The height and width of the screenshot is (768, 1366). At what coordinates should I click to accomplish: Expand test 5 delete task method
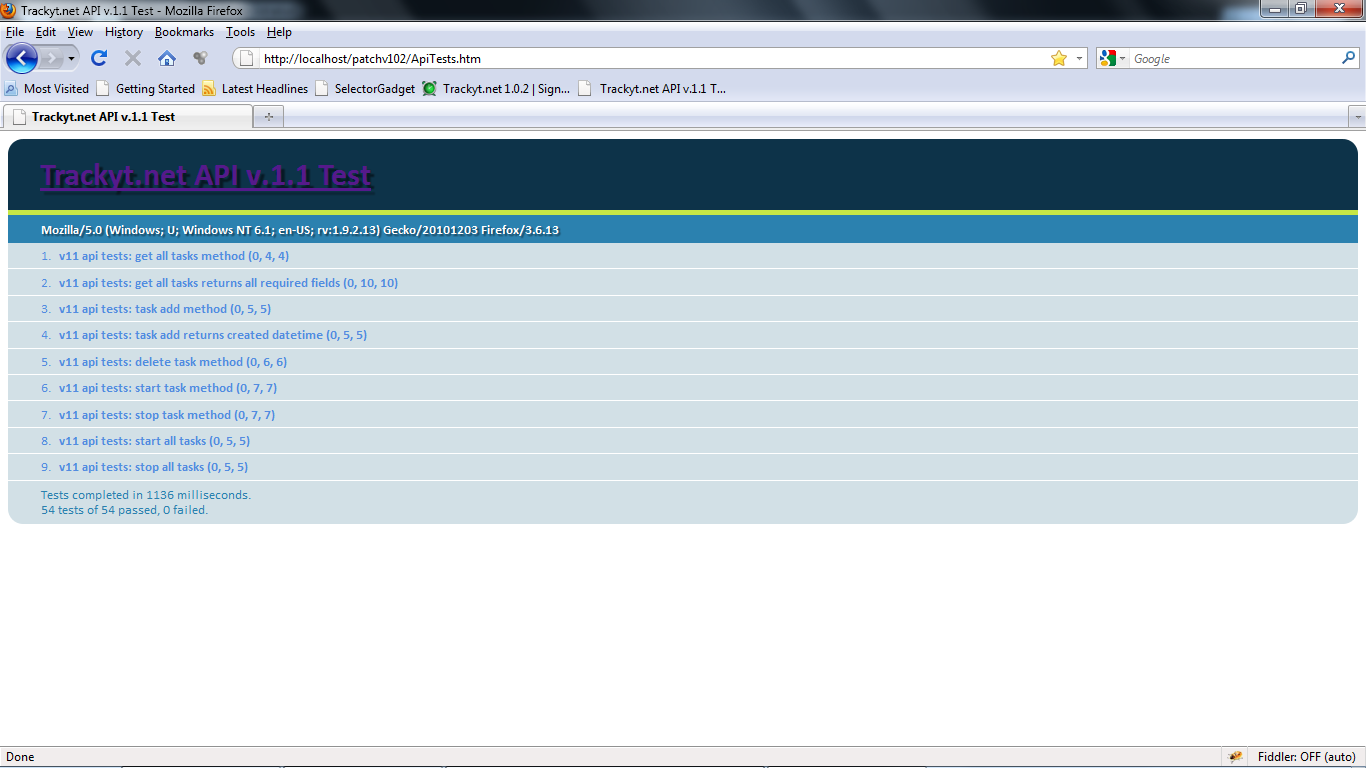tap(173, 362)
